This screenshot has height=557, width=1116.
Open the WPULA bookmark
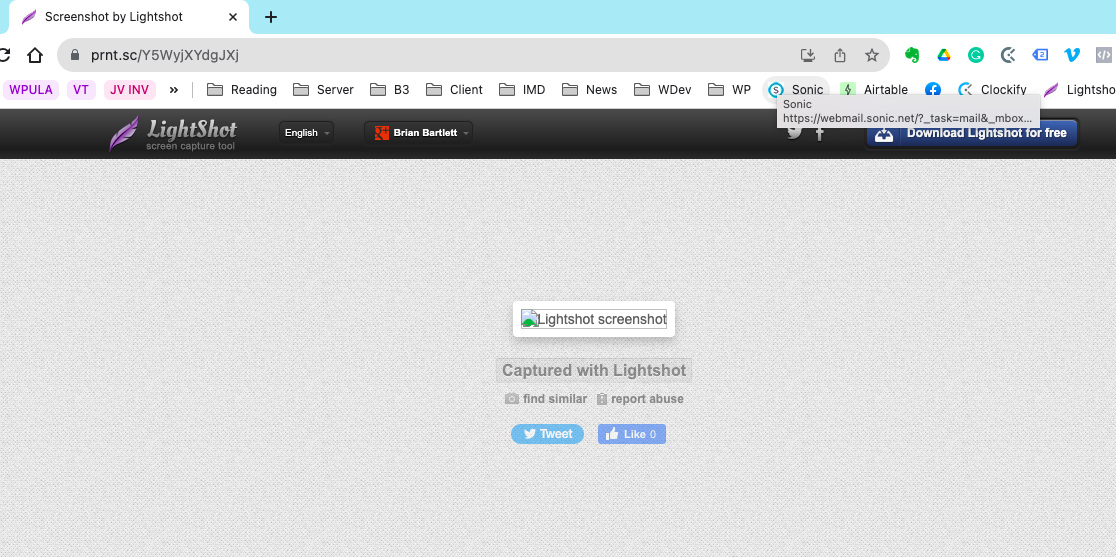pos(31,90)
